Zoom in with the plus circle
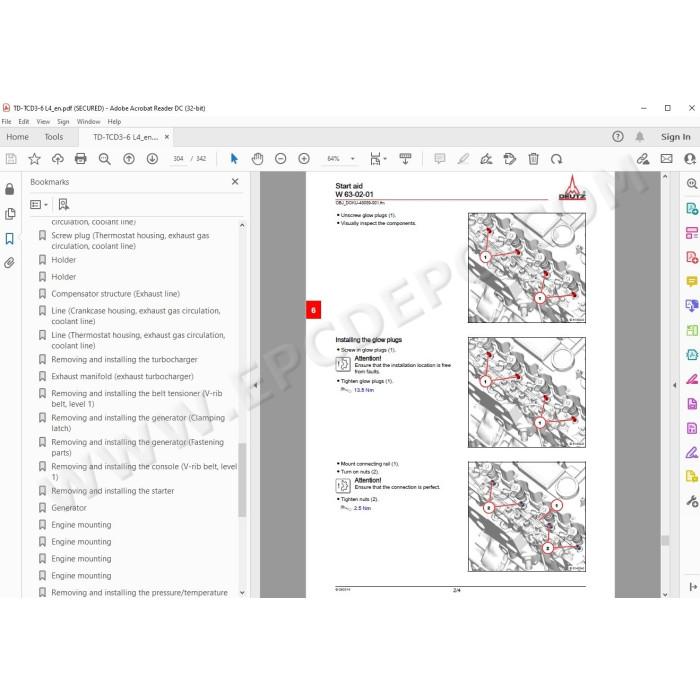The image size is (700, 700). click(x=304, y=159)
